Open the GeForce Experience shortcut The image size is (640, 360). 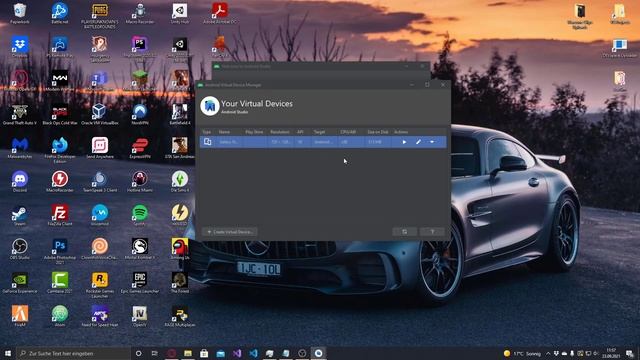pos(20,283)
